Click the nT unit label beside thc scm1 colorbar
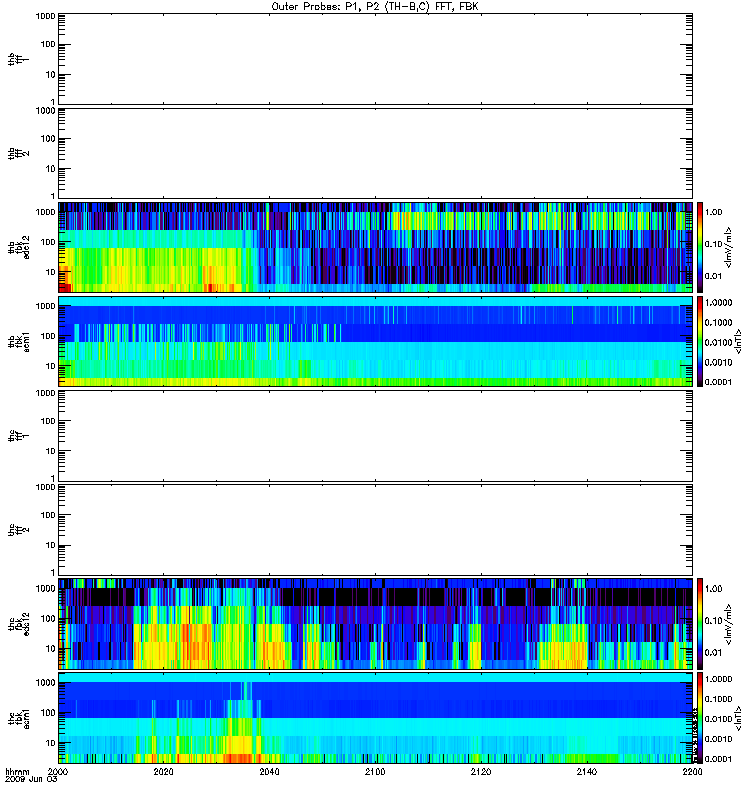The width and height of the screenshot is (750, 800). pos(738,718)
